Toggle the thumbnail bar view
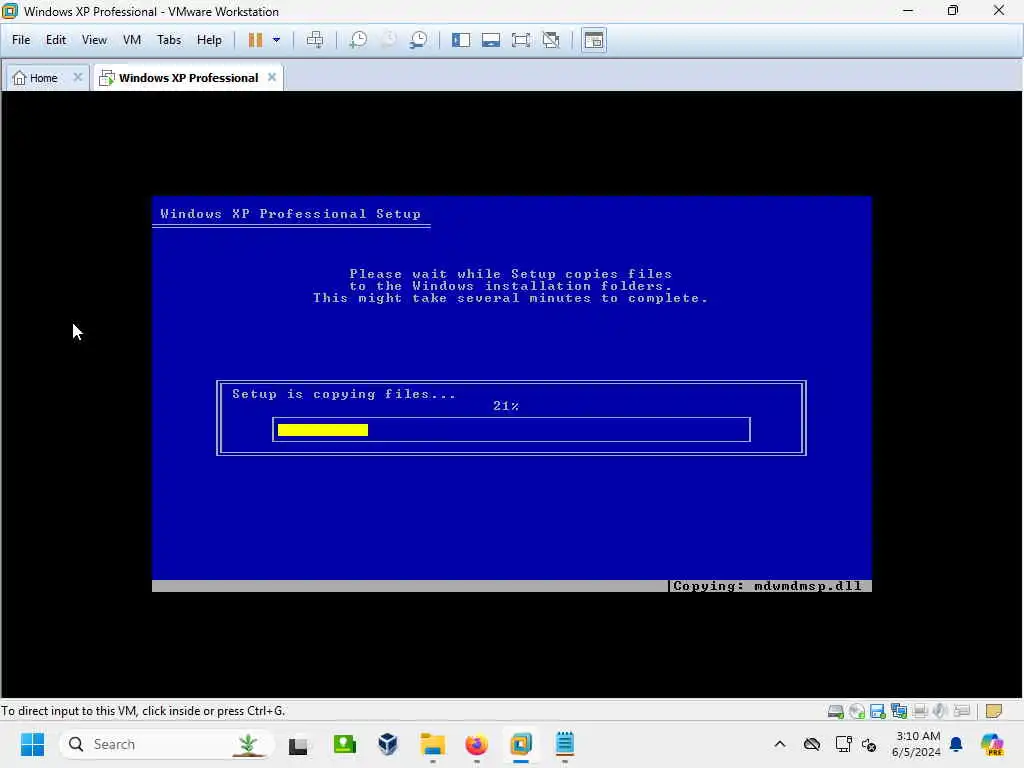1024x768 pixels. pyautogui.click(x=491, y=40)
